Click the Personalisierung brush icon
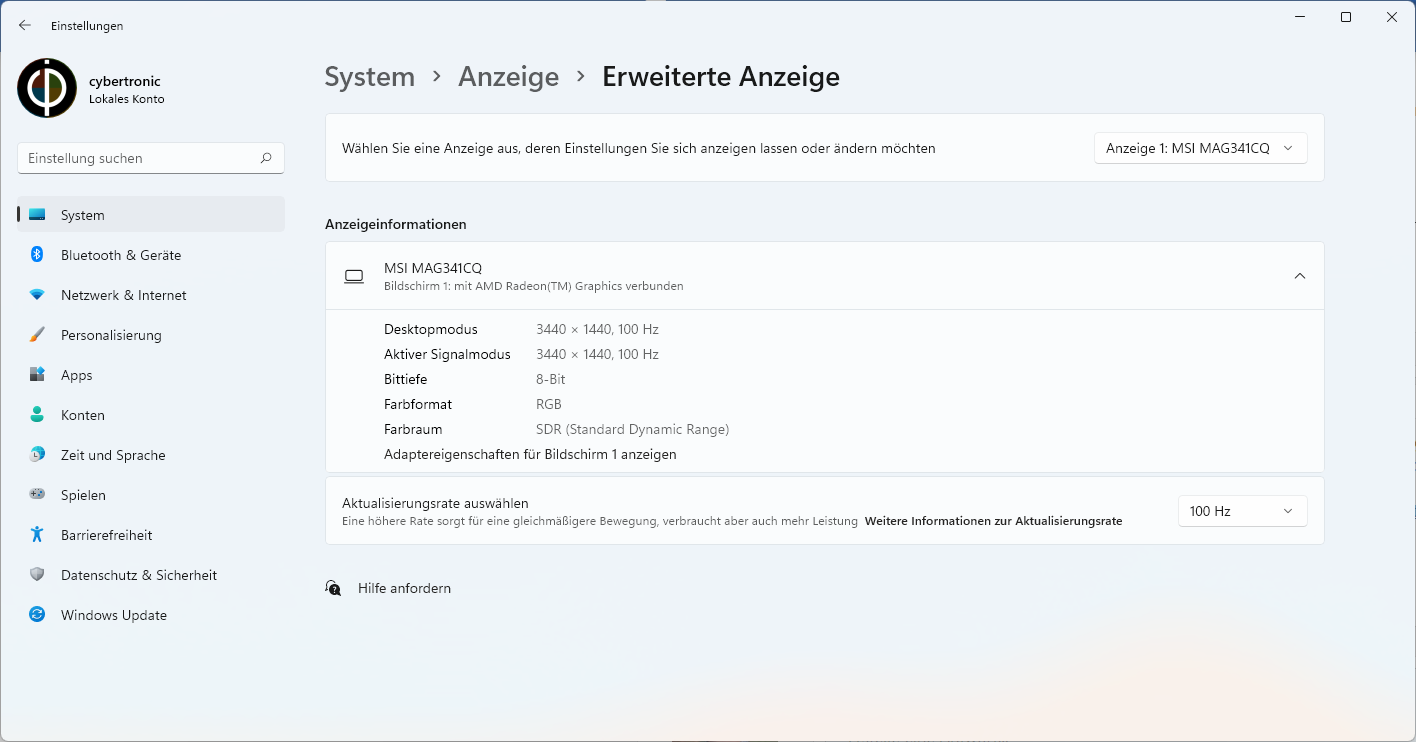The image size is (1416, 742). (x=37, y=335)
